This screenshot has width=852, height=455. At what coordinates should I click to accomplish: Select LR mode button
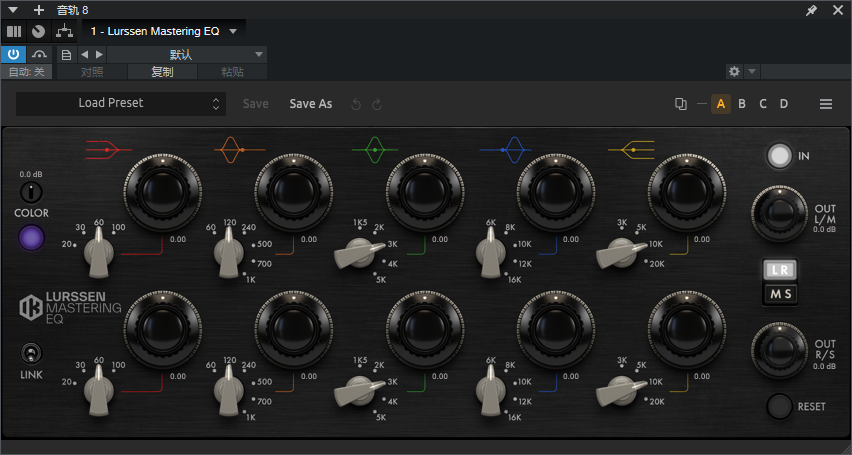780,269
